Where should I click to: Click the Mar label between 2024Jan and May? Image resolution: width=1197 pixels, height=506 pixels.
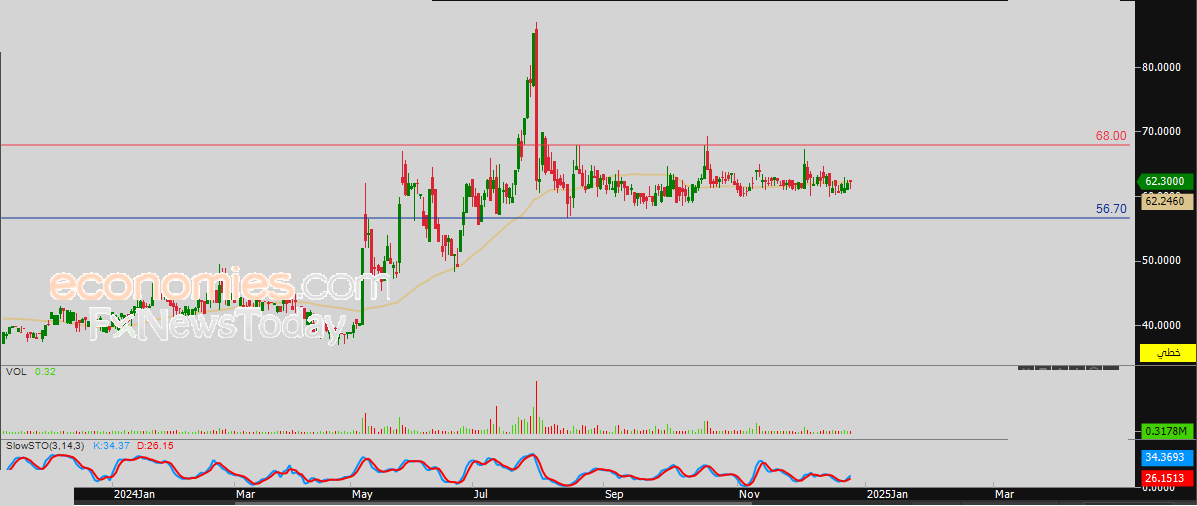click(x=246, y=495)
